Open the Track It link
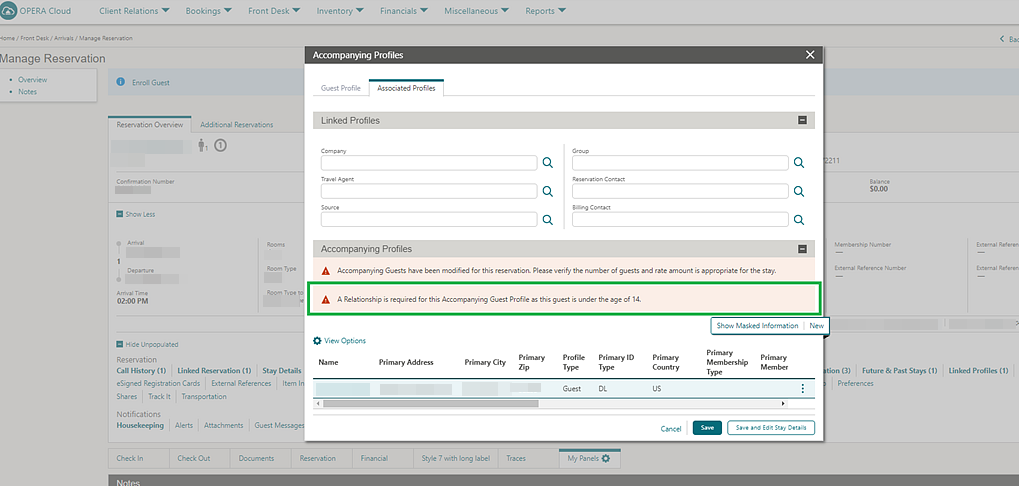The image size is (1019, 486). point(159,396)
